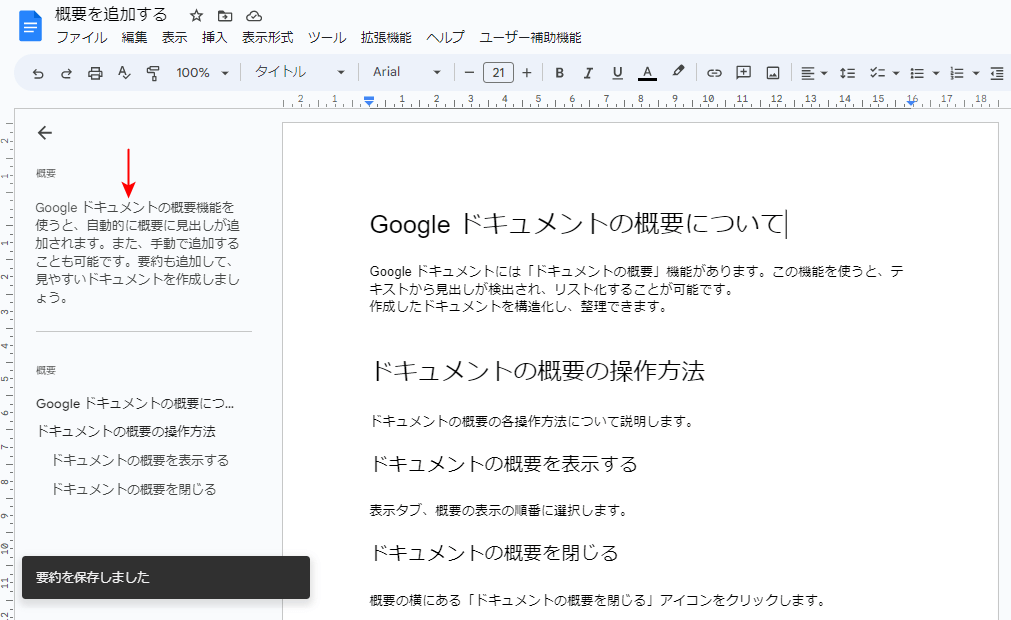The width and height of the screenshot is (1011, 620).
Task: Close the outline with back arrow
Action: [44, 133]
